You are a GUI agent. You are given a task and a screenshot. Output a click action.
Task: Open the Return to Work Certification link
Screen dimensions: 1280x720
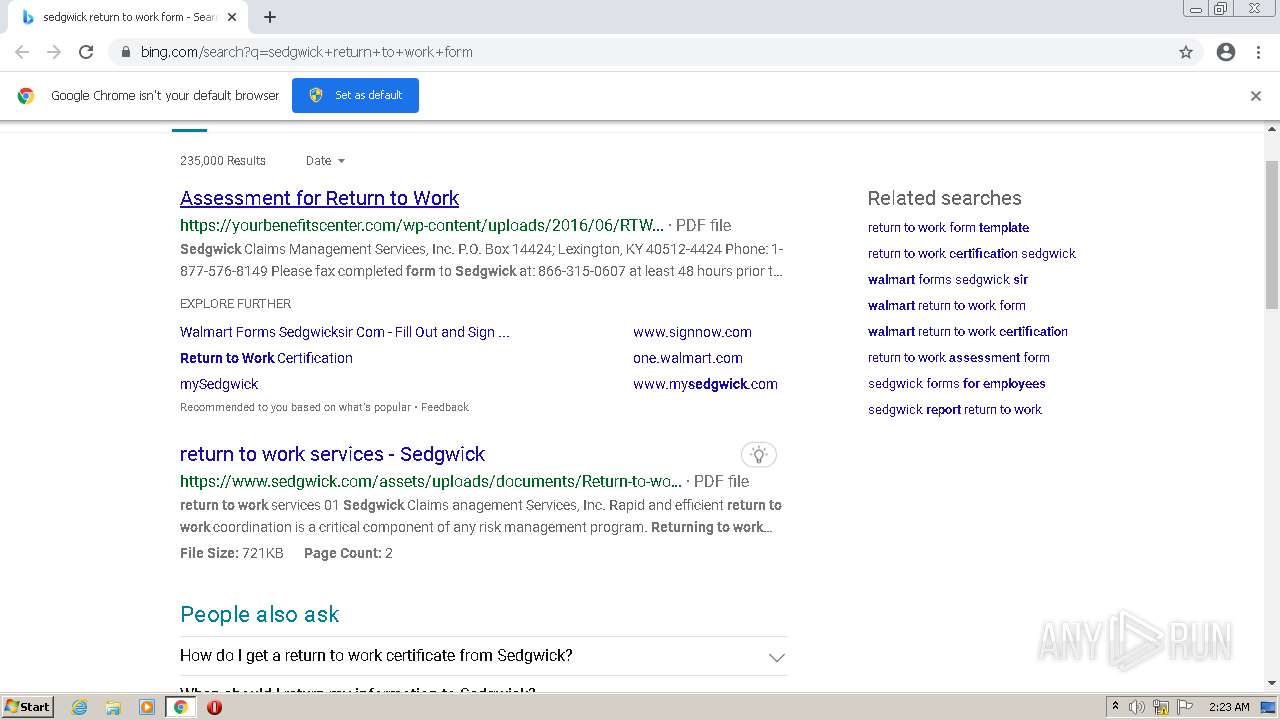click(266, 358)
